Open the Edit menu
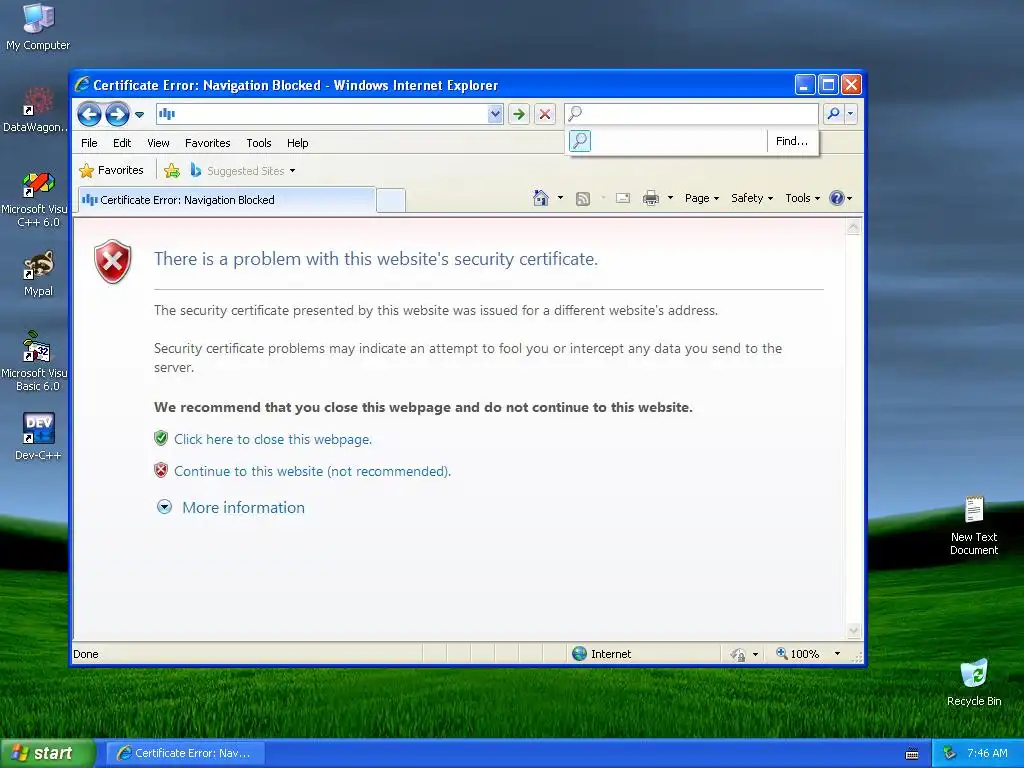Screen dimensions: 1024x768 (121, 143)
